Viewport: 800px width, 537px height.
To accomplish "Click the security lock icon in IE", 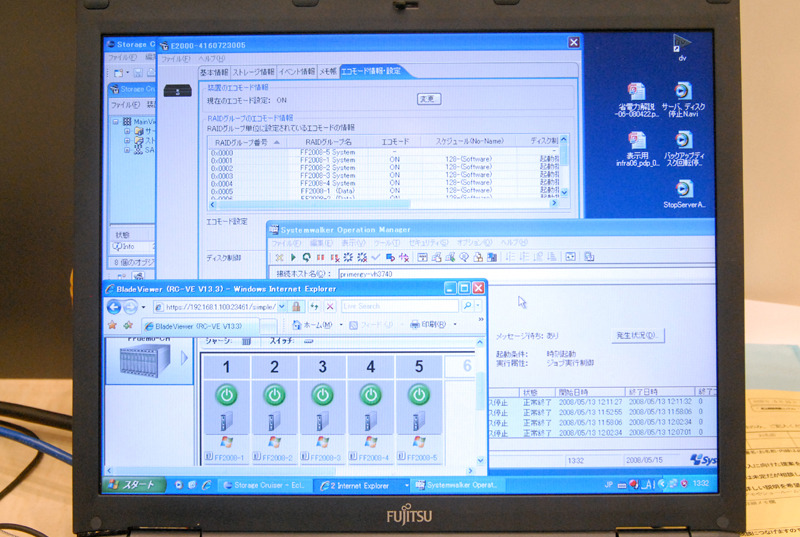I will pyautogui.click(x=296, y=307).
